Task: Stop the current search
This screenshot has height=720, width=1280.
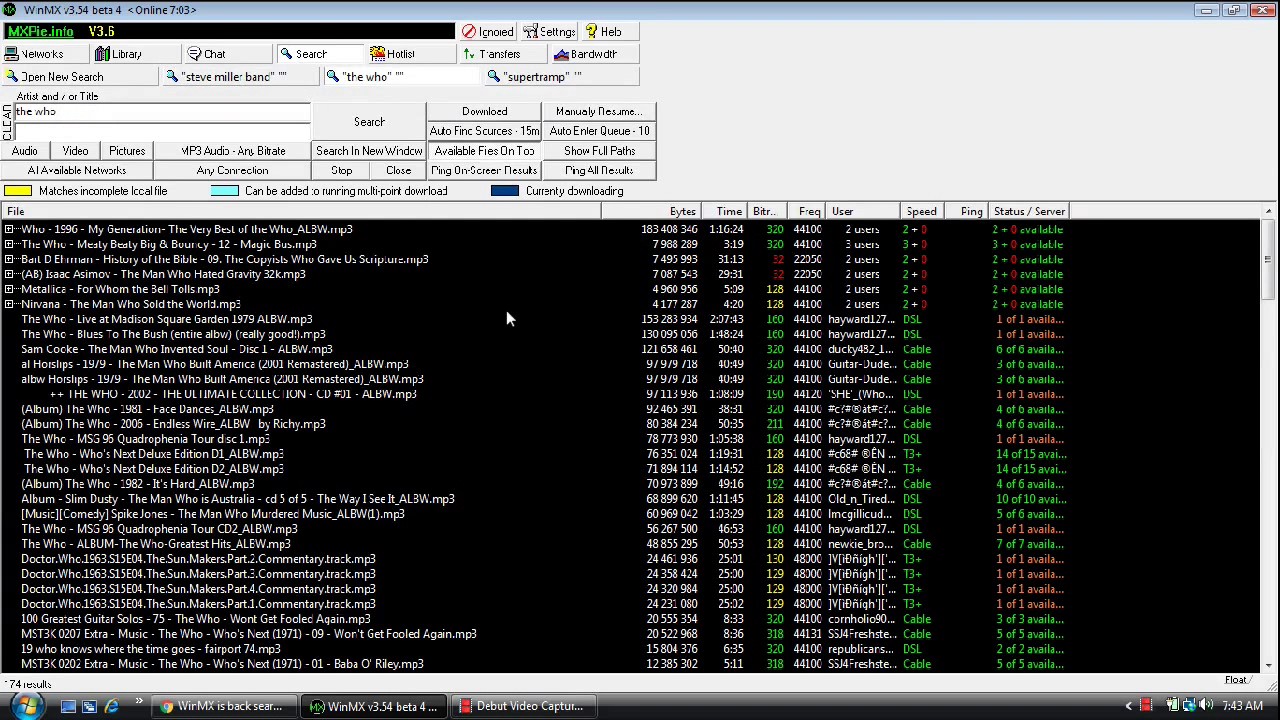Action: (341, 171)
